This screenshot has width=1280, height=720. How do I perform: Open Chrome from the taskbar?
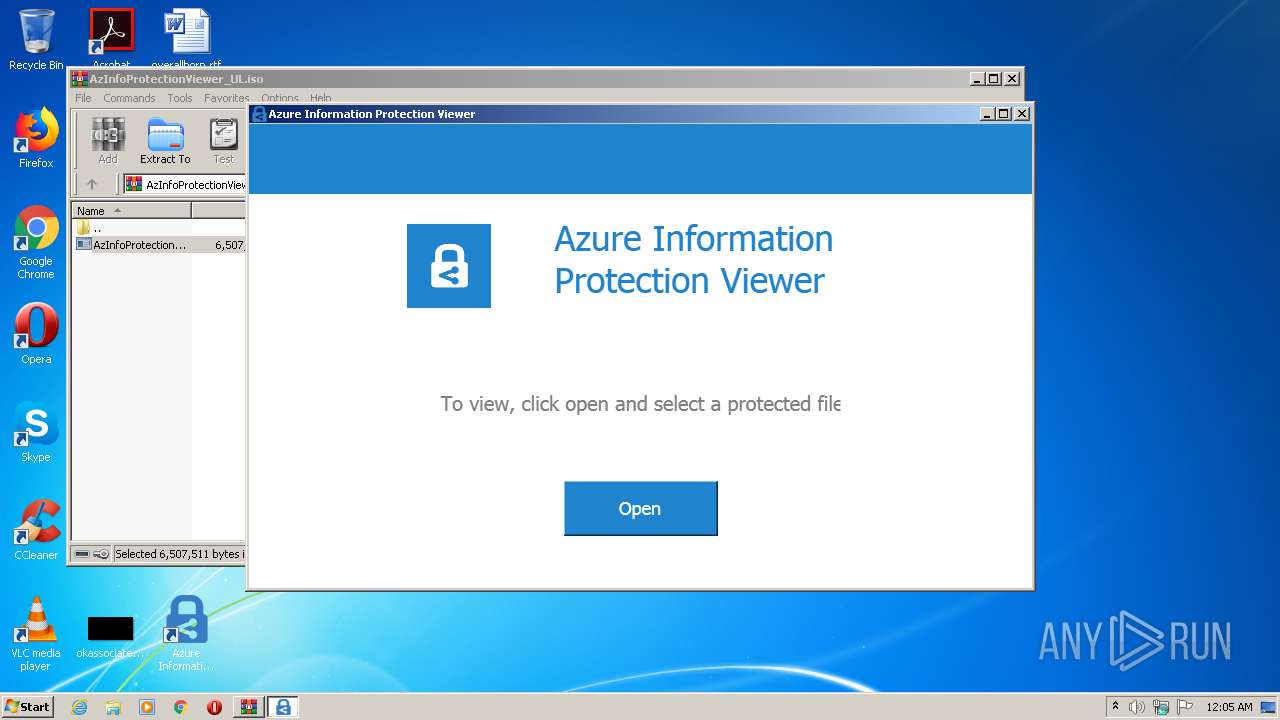[x=180, y=707]
